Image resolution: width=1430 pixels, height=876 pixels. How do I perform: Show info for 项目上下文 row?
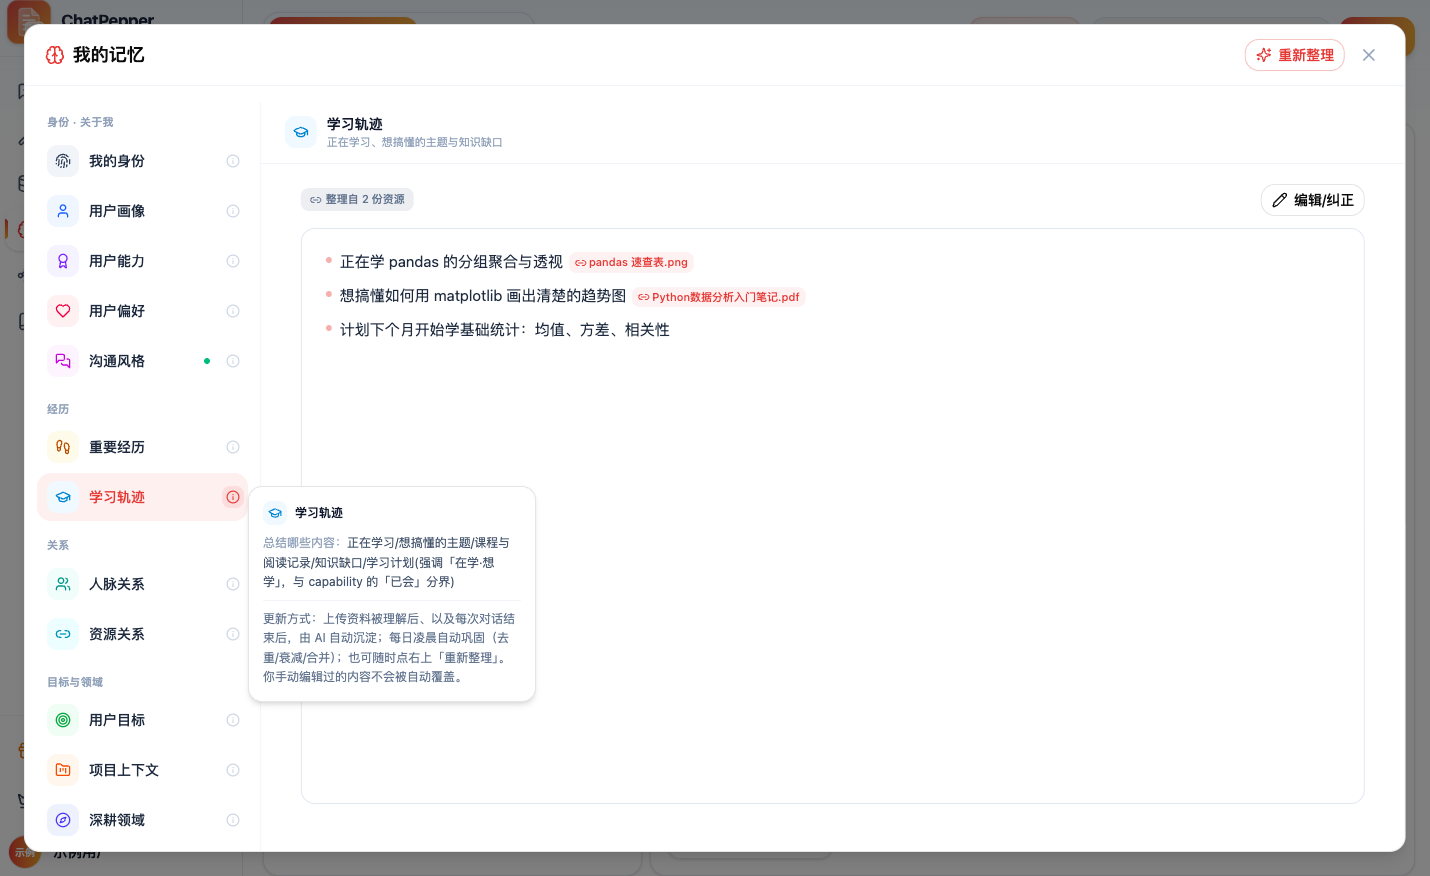tap(233, 770)
